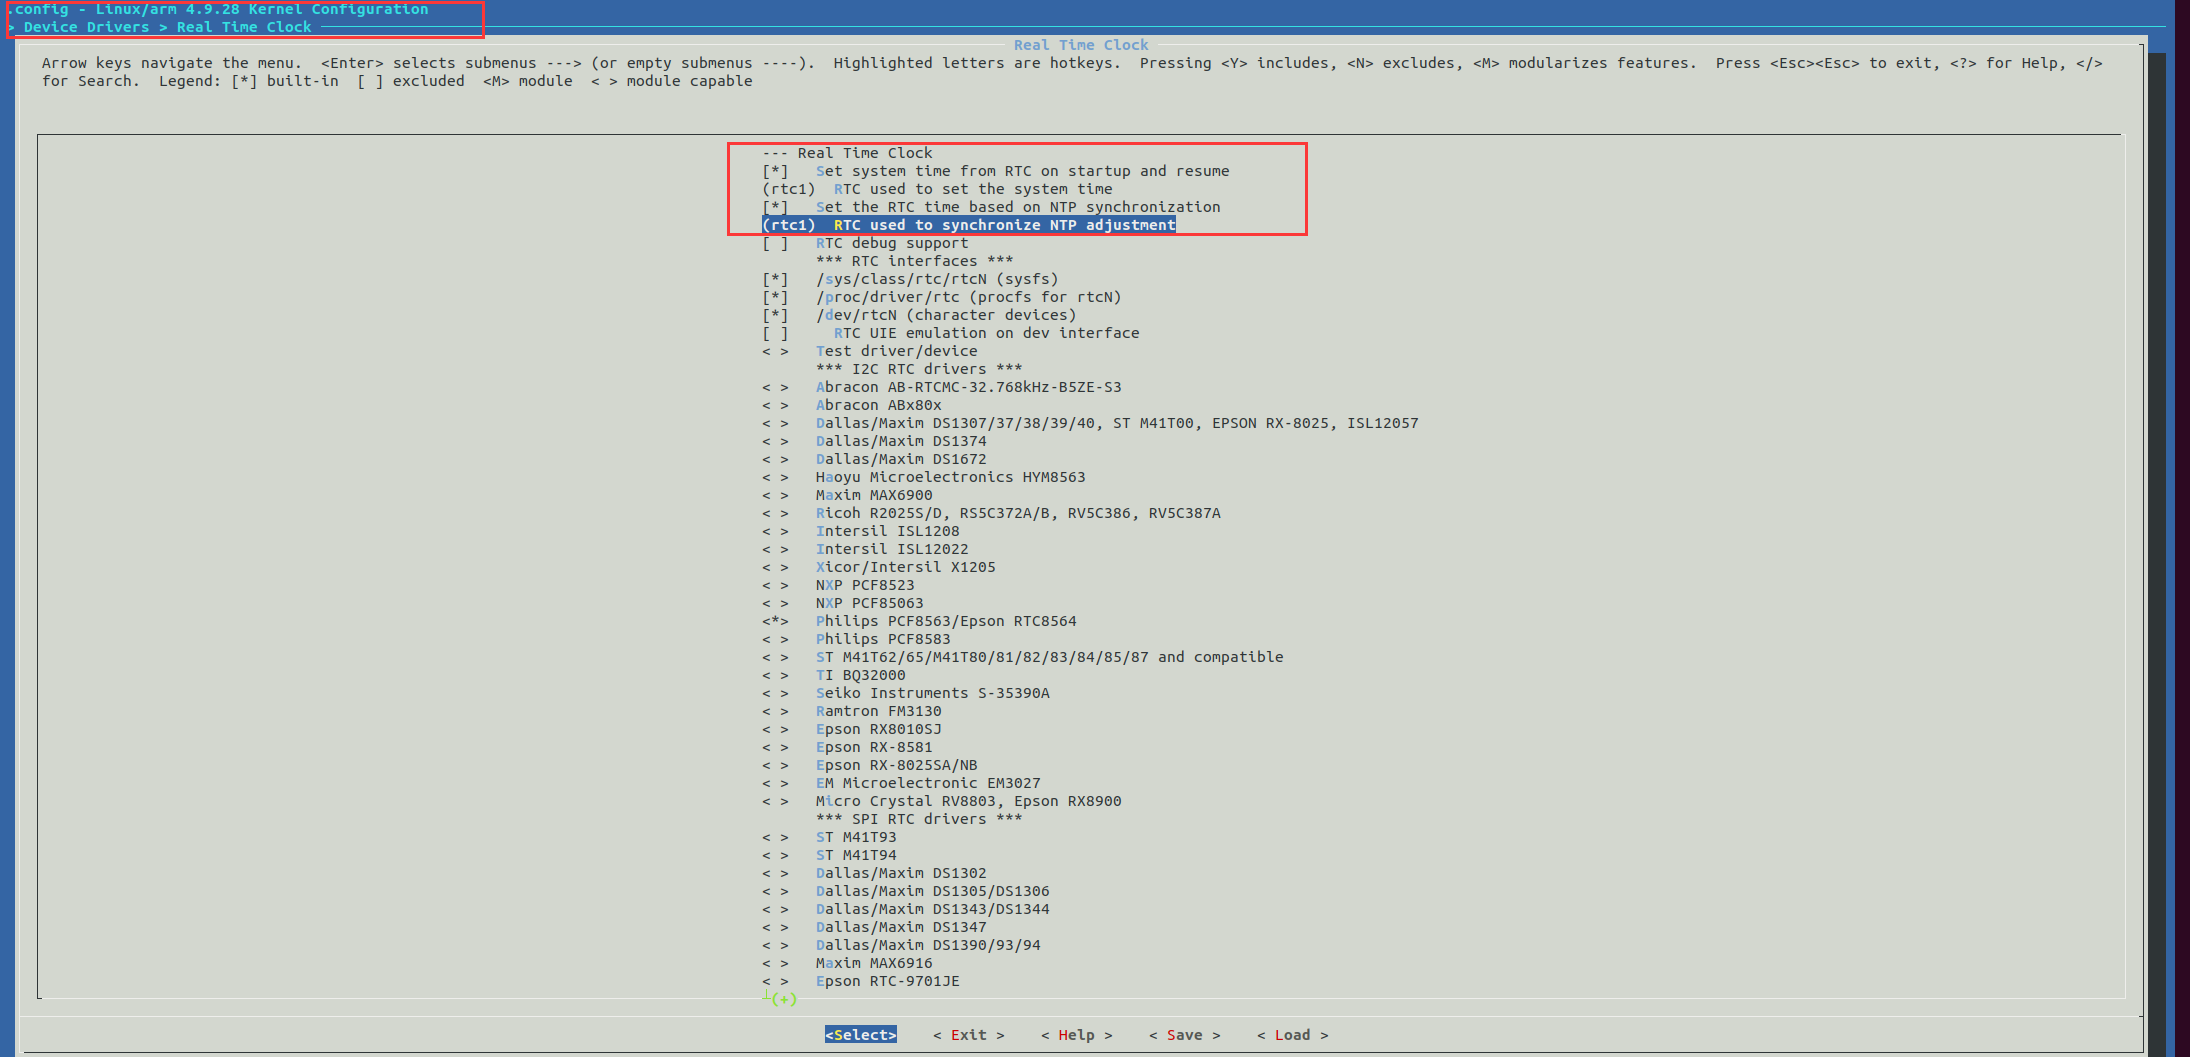2190x1057 pixels.
Task: Select the Dallas/Maxim DS1390/93/94 row
Action: pos(901,945)
